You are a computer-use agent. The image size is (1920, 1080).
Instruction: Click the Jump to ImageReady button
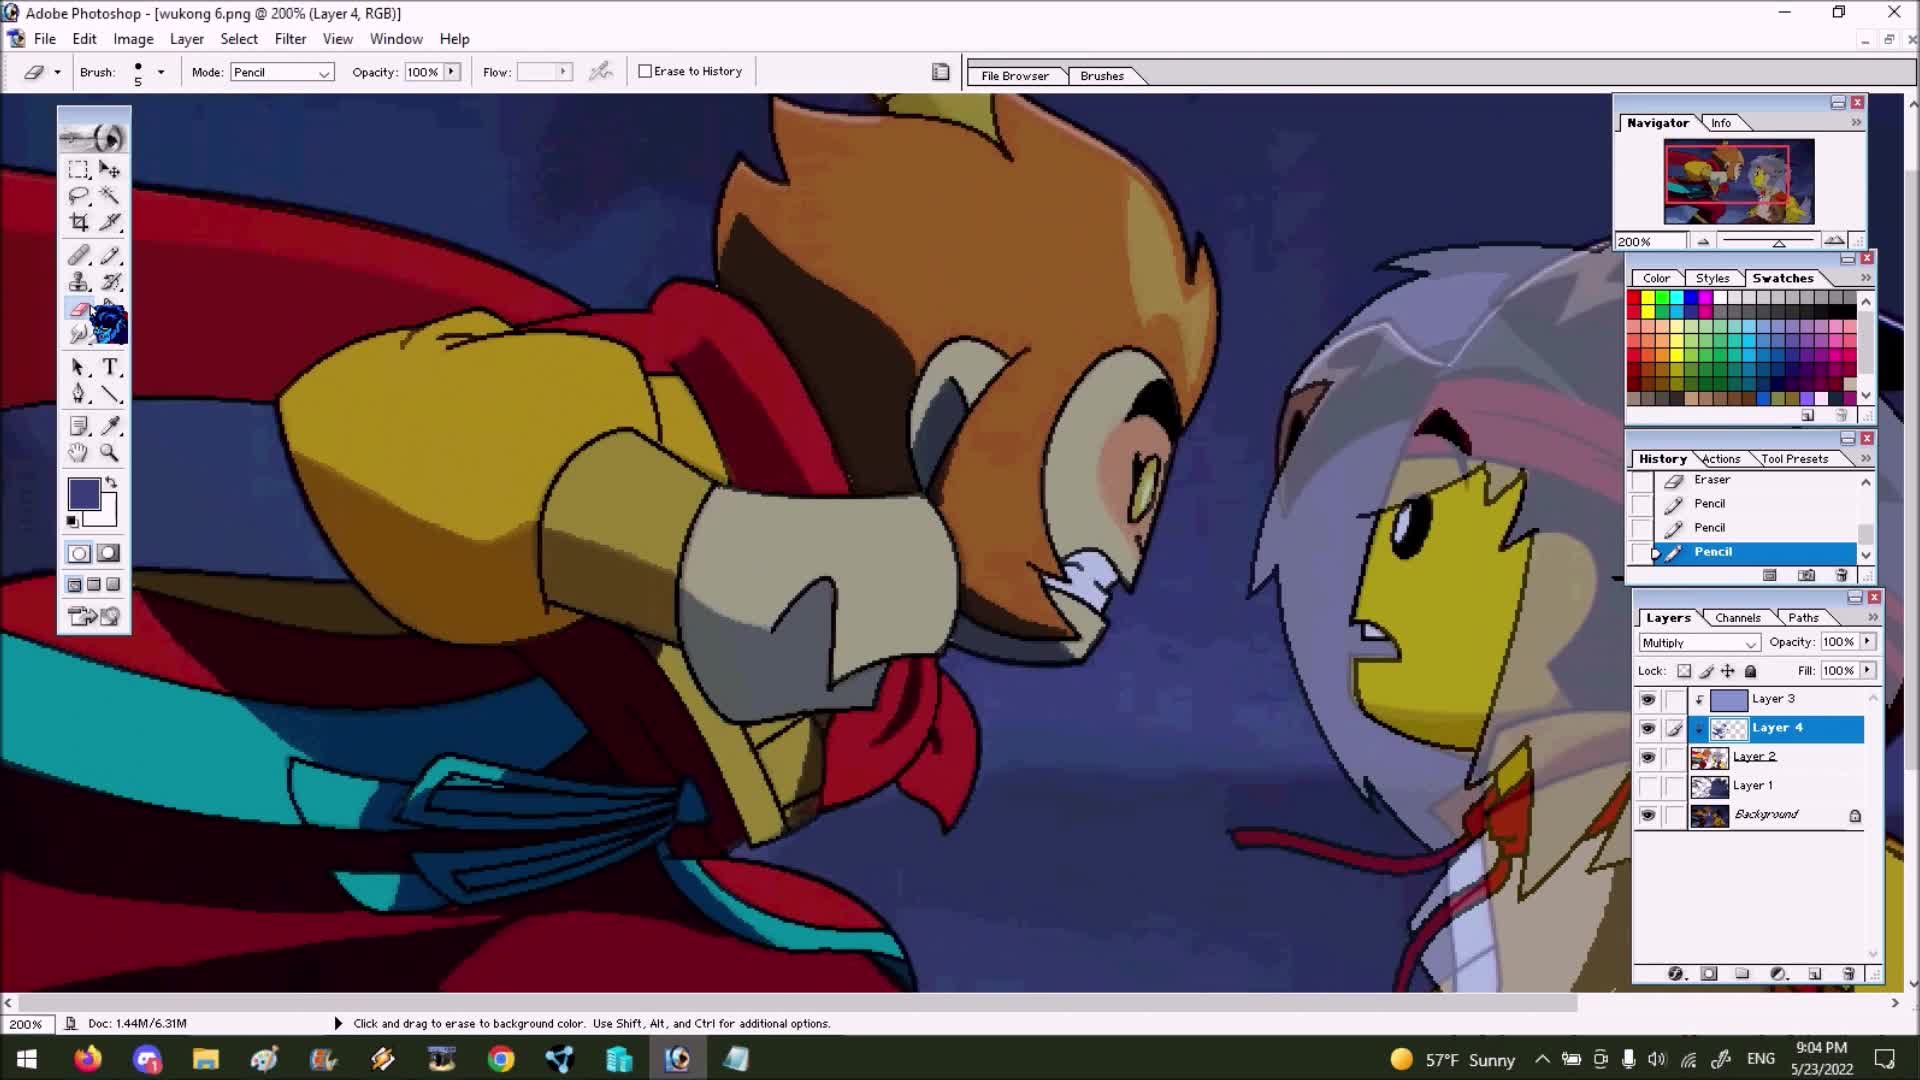(x=94, y=616)
